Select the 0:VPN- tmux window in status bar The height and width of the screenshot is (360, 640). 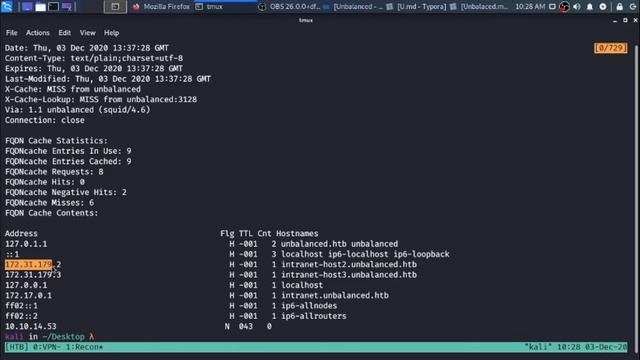[47, 347]
